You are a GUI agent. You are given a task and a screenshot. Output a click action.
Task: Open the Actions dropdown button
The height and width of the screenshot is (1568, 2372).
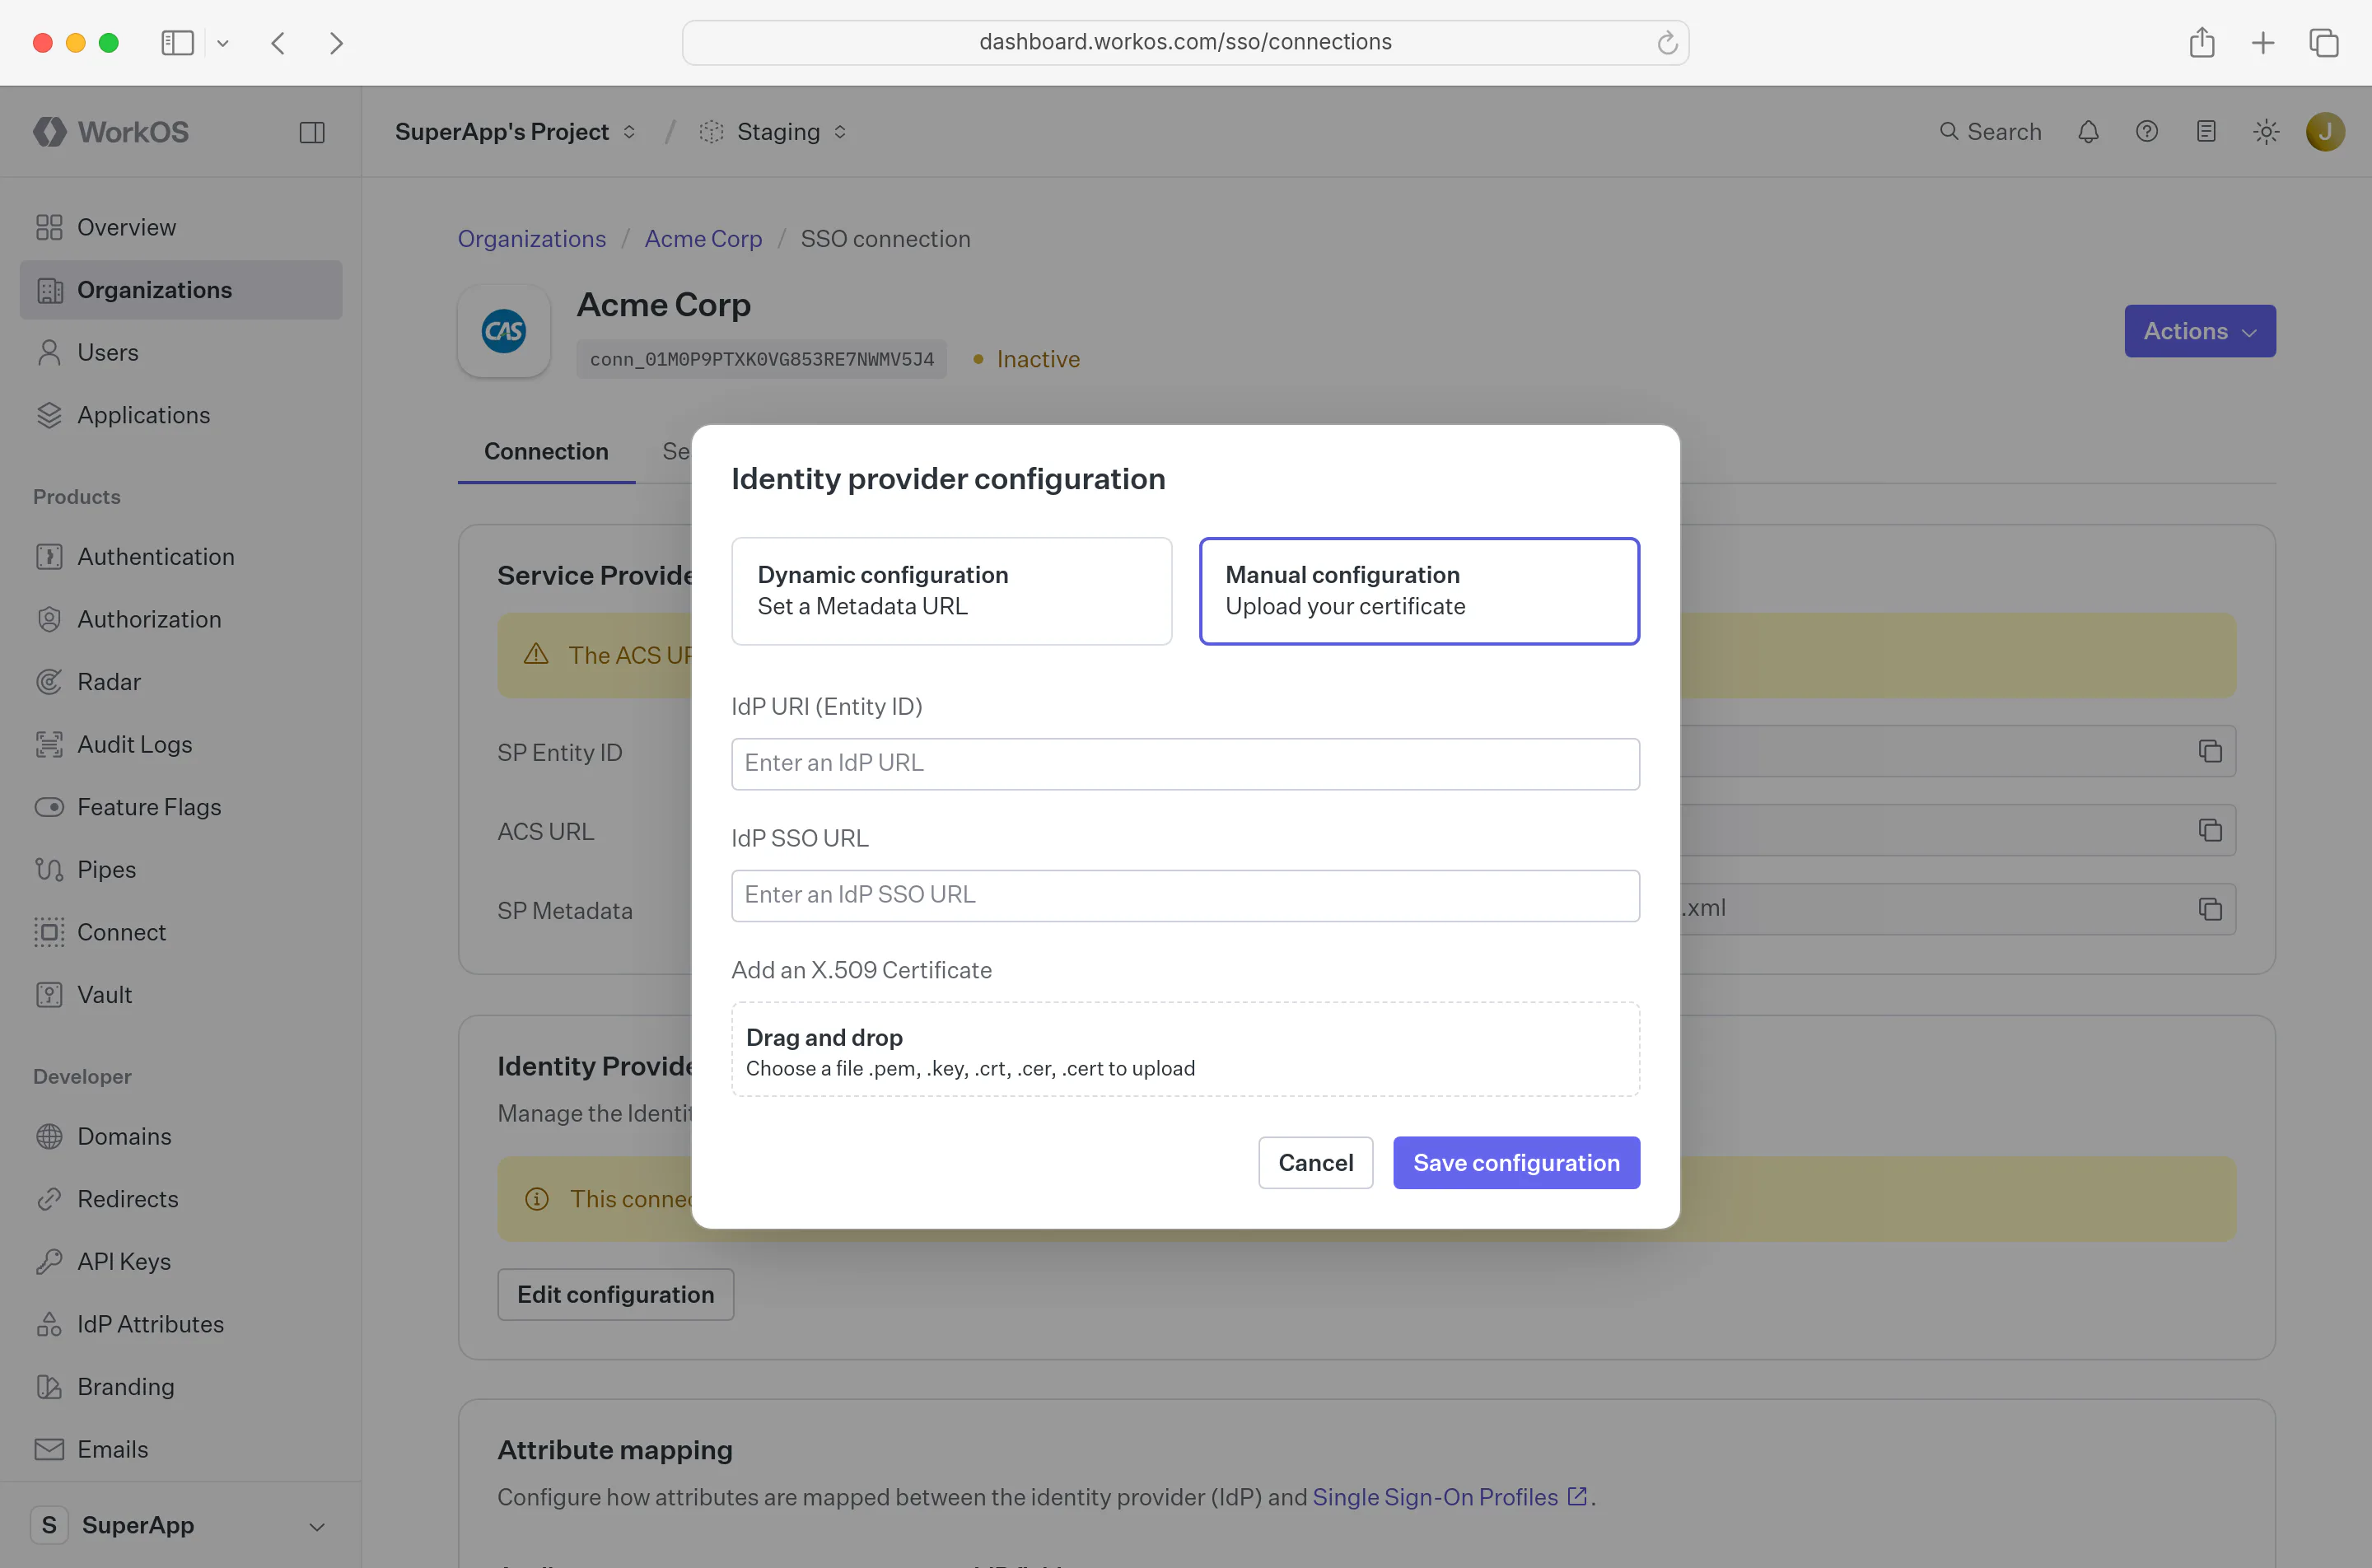[x=2200, y=331]
